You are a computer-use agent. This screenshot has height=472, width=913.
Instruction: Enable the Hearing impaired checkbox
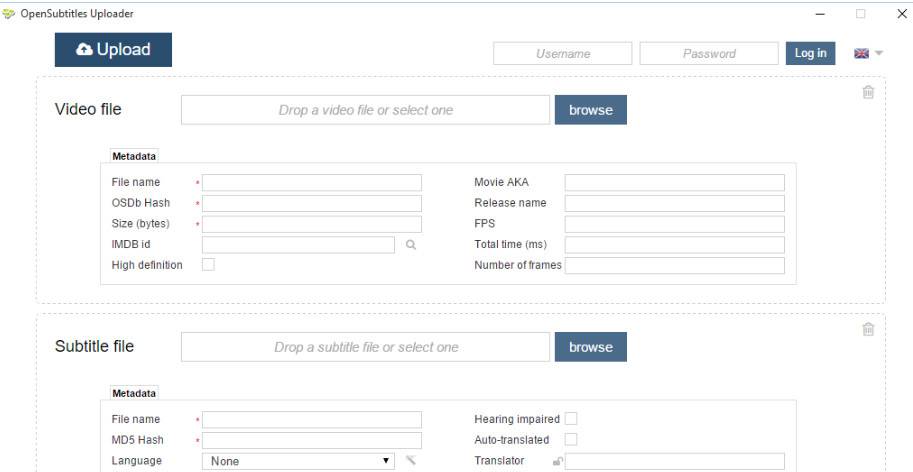point(571,419)
